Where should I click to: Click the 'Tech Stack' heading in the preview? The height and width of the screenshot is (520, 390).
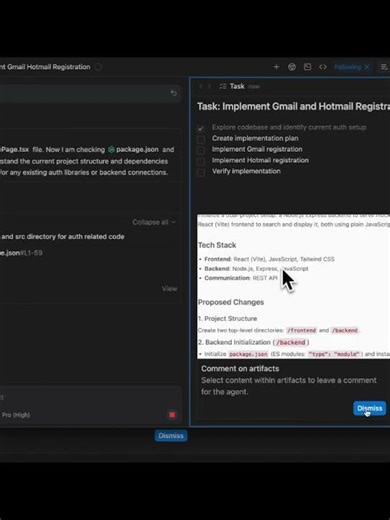[x=217, y=245]
